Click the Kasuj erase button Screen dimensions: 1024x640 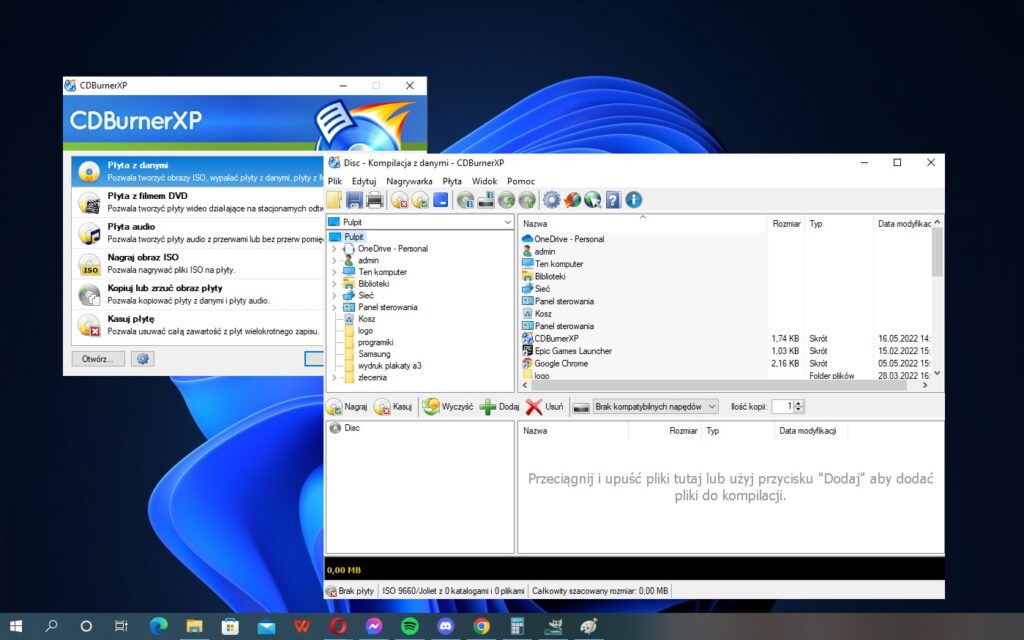(x=393, y=407)
